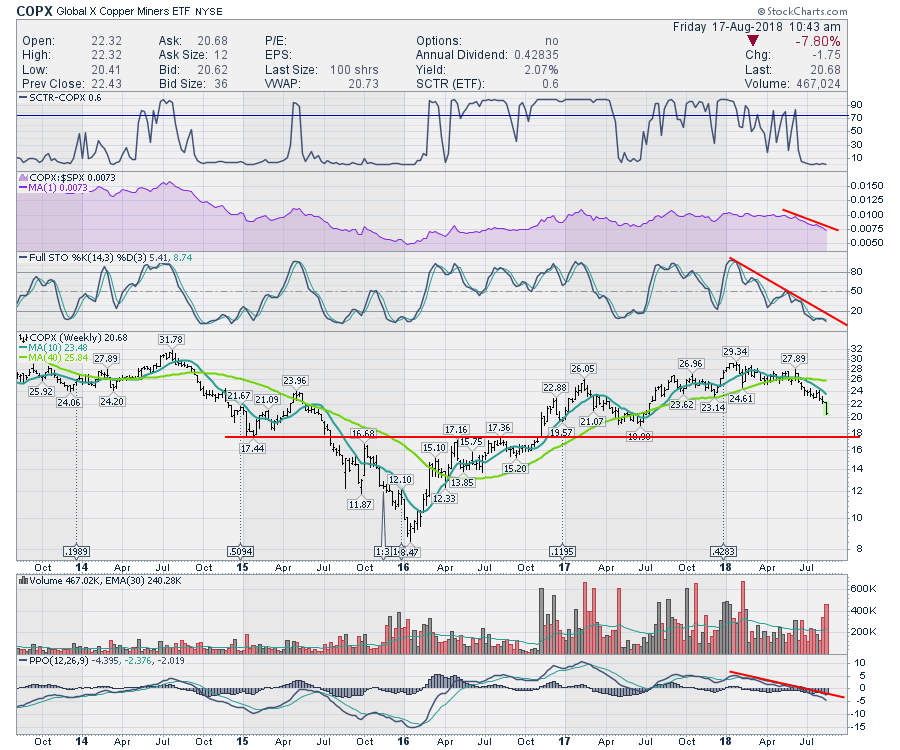Click the 31.78 peak price label
The image size is (900, 750).
click(171, 340)
